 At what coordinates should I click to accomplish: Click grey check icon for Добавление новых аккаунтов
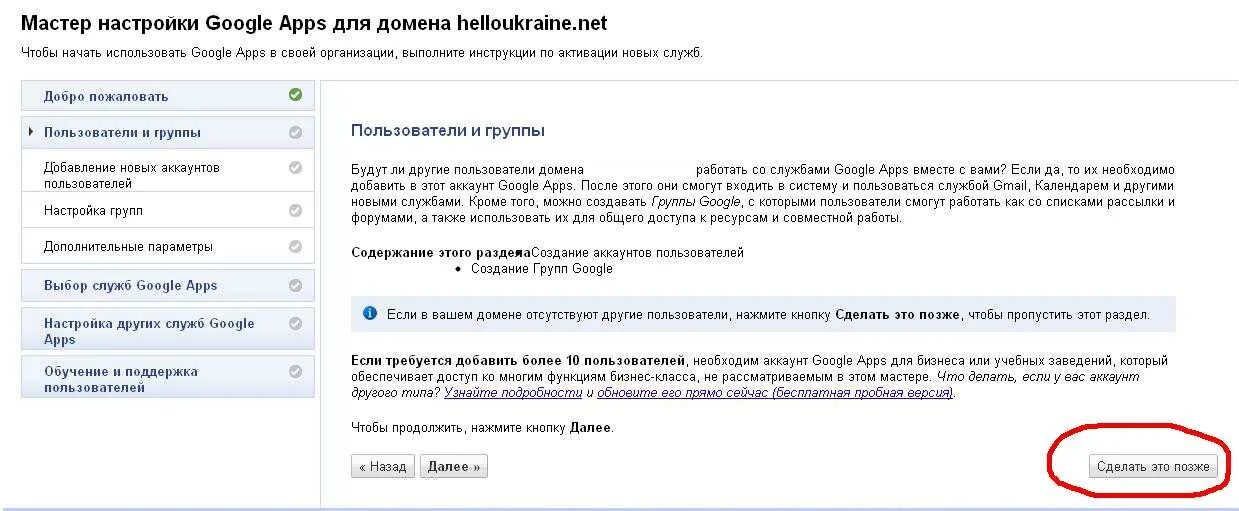(295, 168)
